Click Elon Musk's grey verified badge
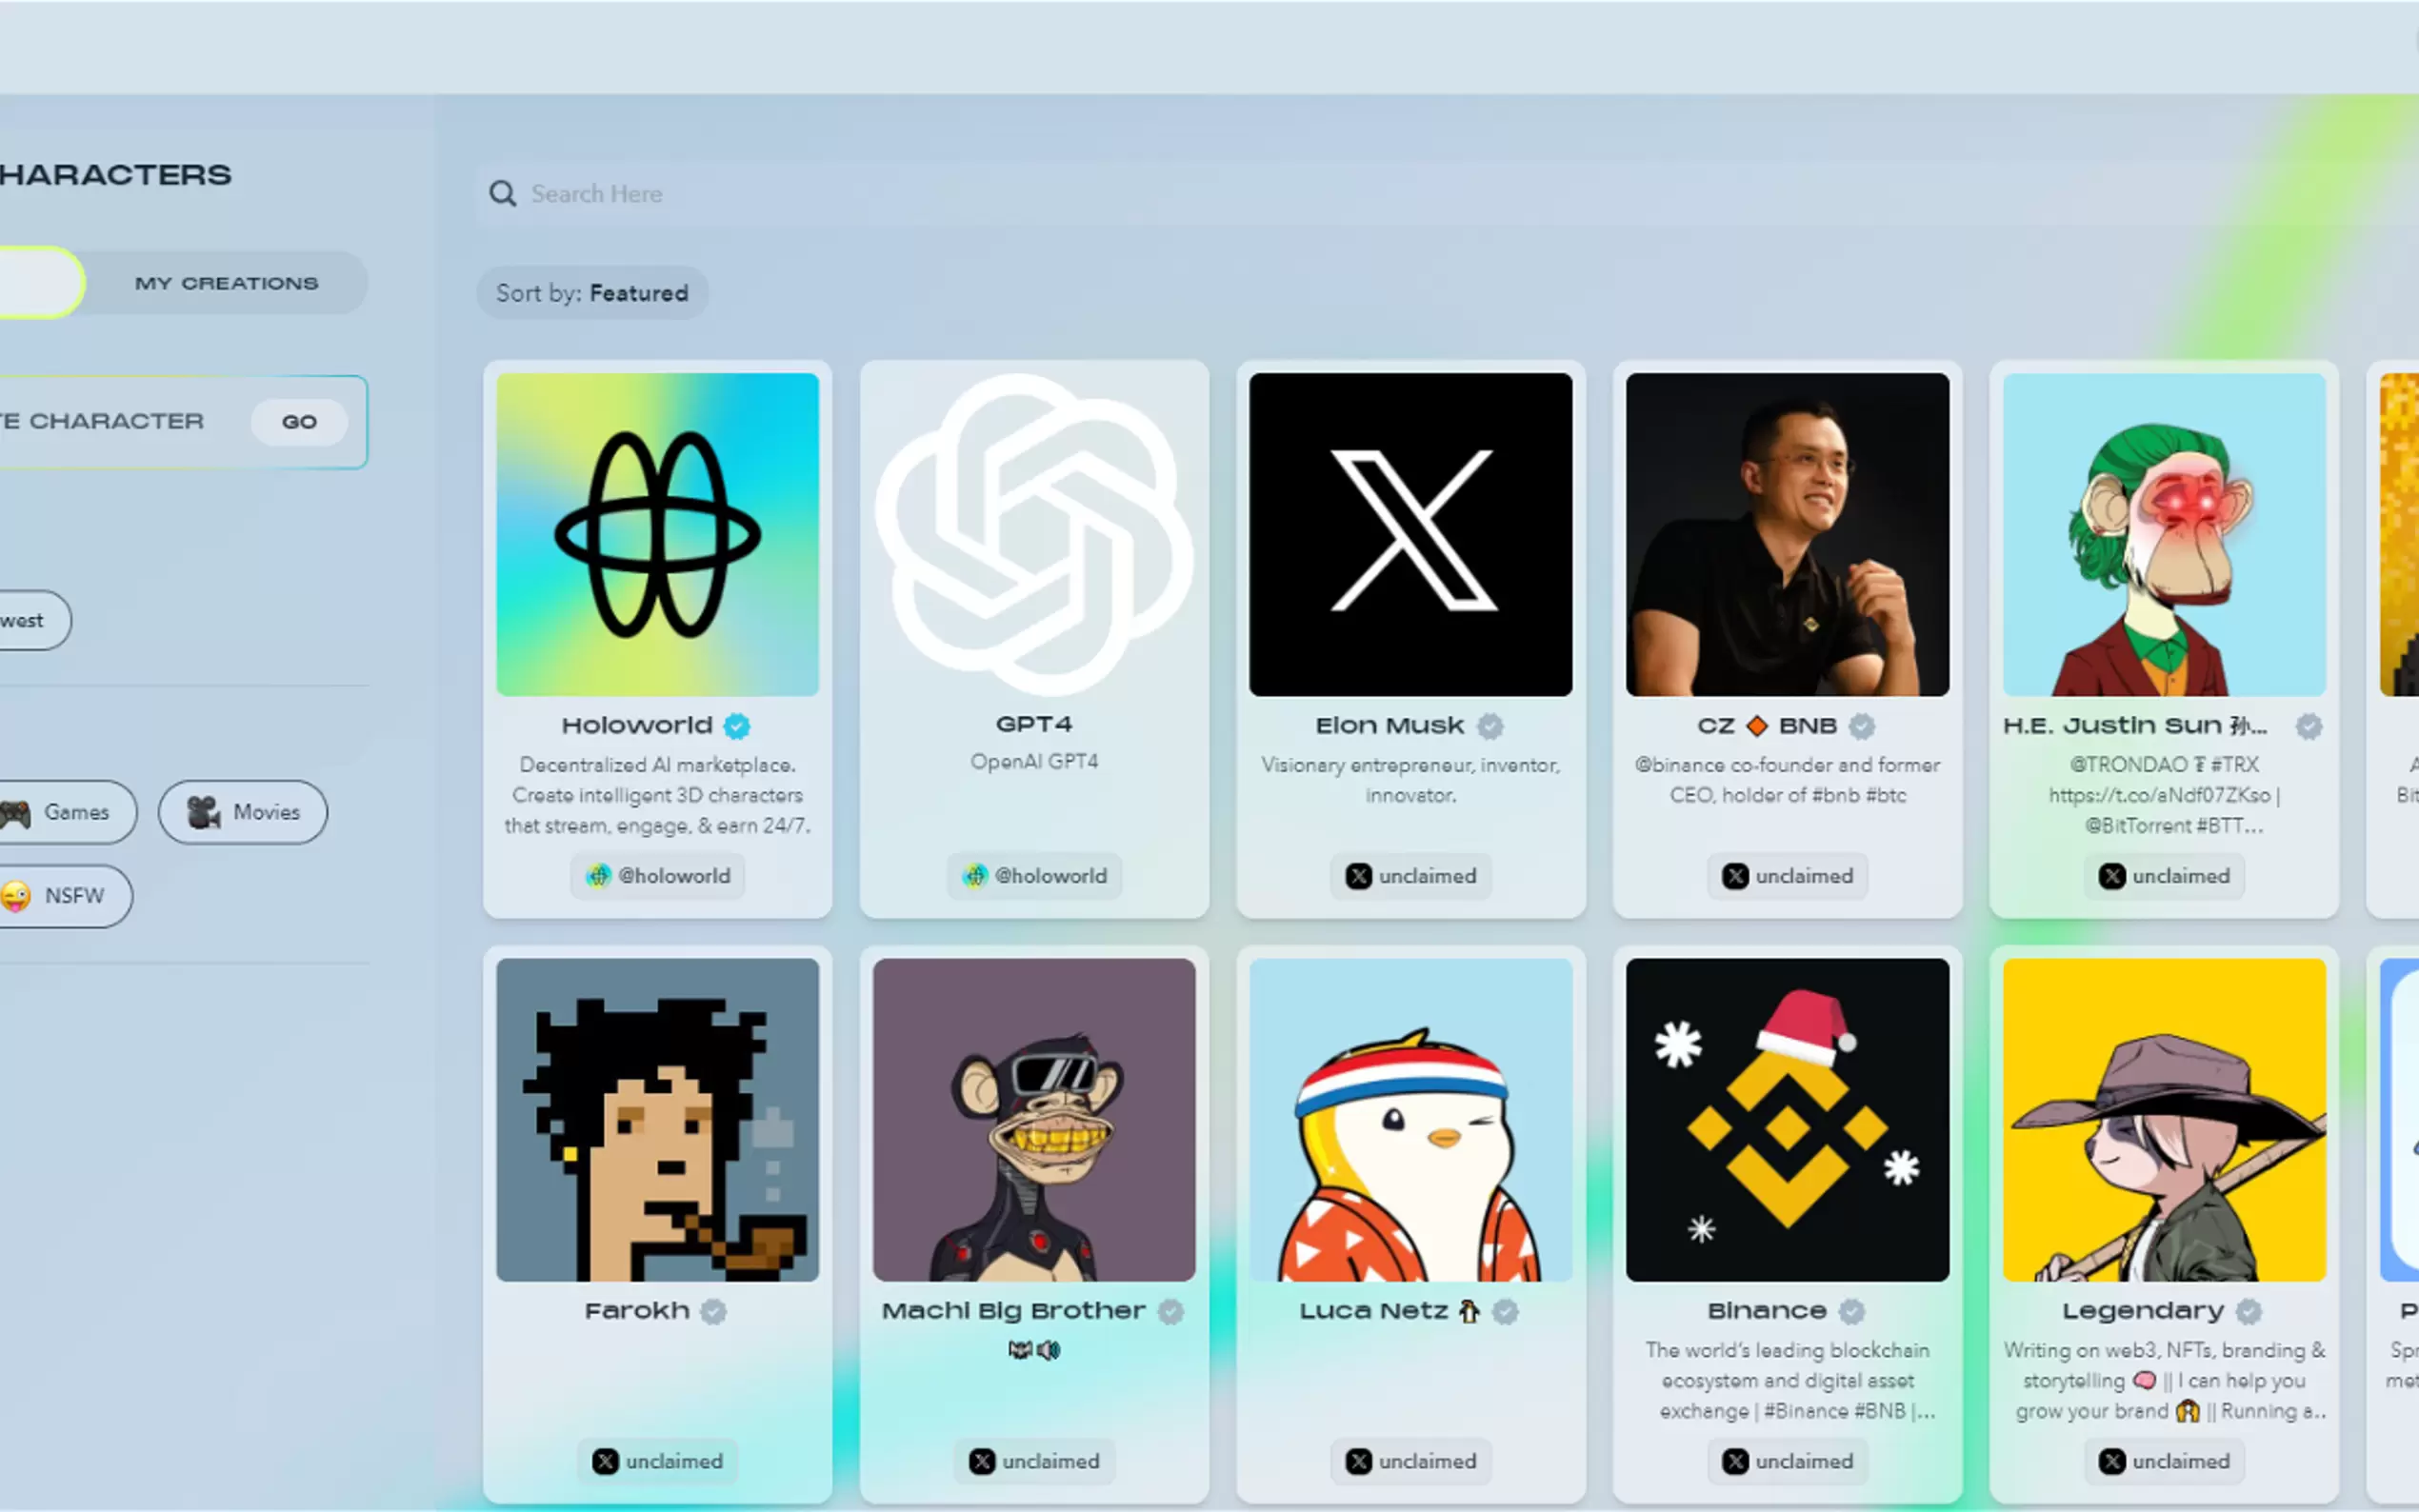 coord(1490,726)
